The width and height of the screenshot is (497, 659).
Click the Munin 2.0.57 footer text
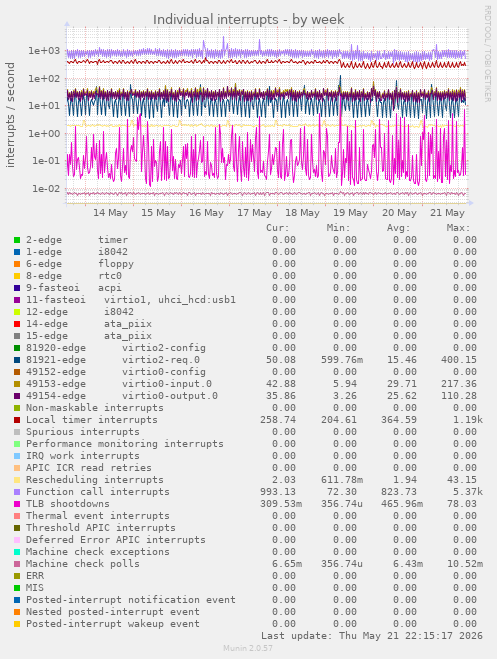(248, 648)
